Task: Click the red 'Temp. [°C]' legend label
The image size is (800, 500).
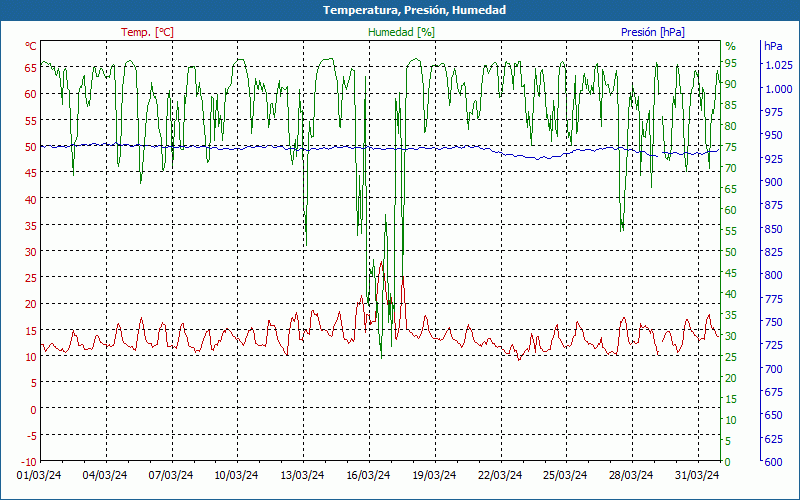Action: coord(147,32)
